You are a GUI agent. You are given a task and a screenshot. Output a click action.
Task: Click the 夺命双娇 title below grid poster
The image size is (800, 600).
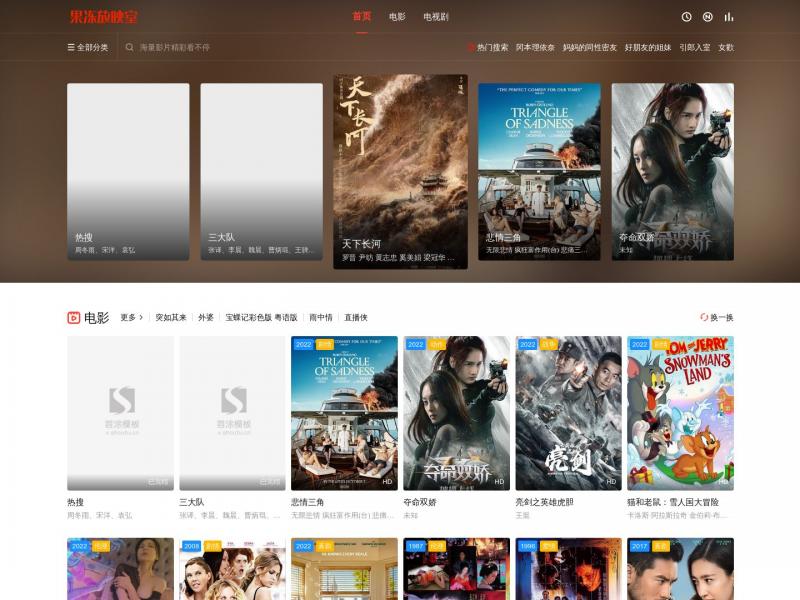click(x=420, y=502)
